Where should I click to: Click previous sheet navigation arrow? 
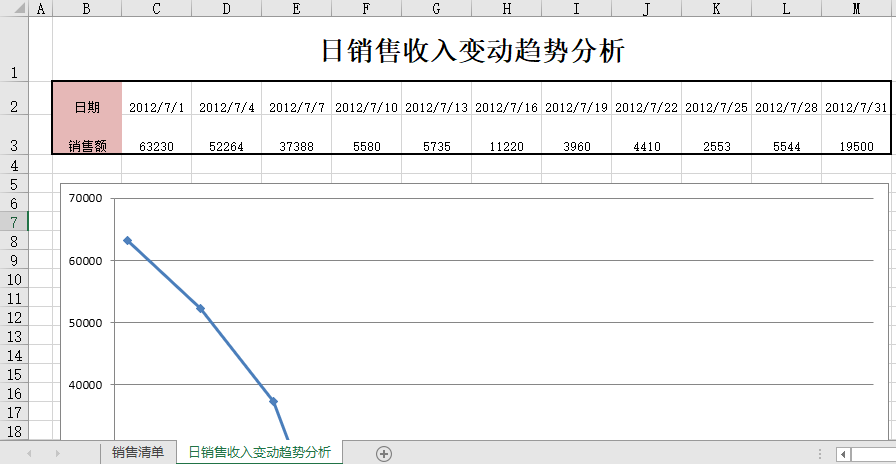[x=29, y=453]
